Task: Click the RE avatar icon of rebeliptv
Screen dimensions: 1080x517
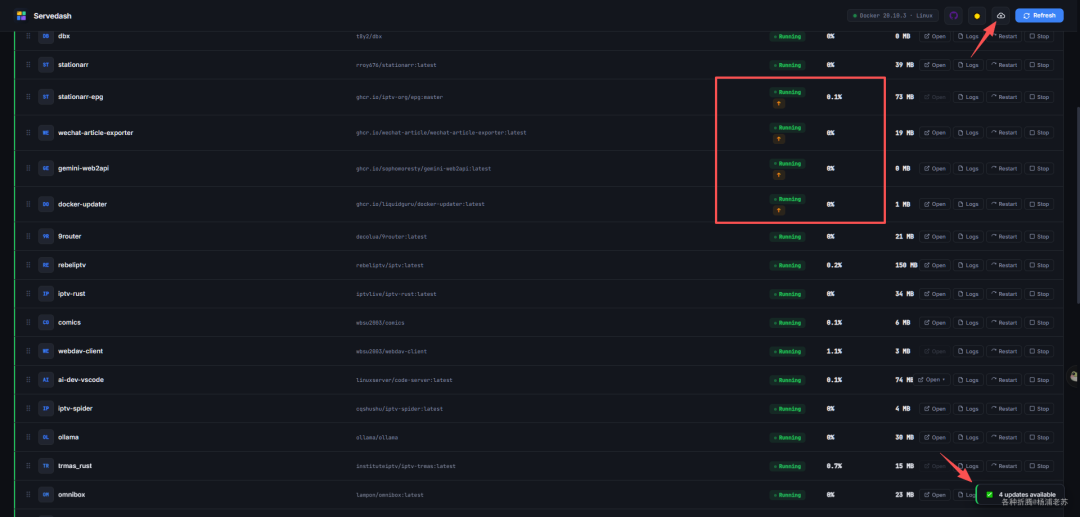Action: [x=46, y=265]
